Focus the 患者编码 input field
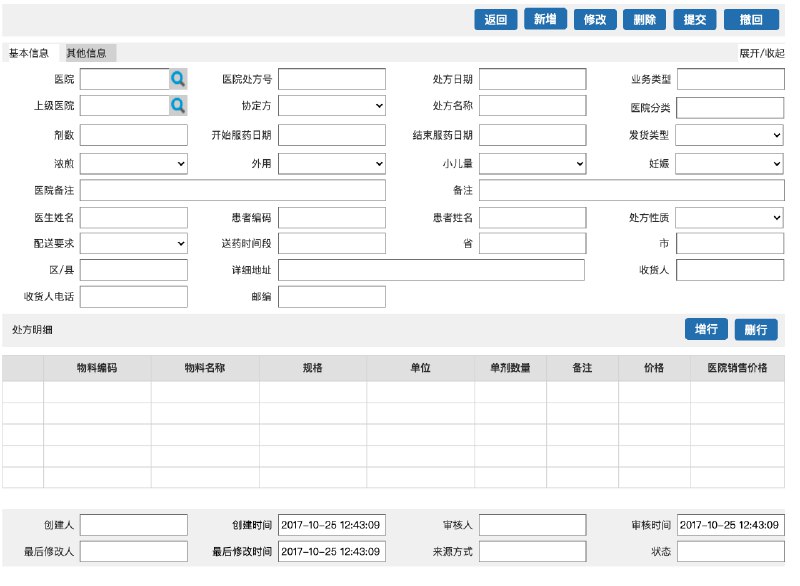Image resolution: width=800 pixels, height=586 pixels. (x=332, y=218)
